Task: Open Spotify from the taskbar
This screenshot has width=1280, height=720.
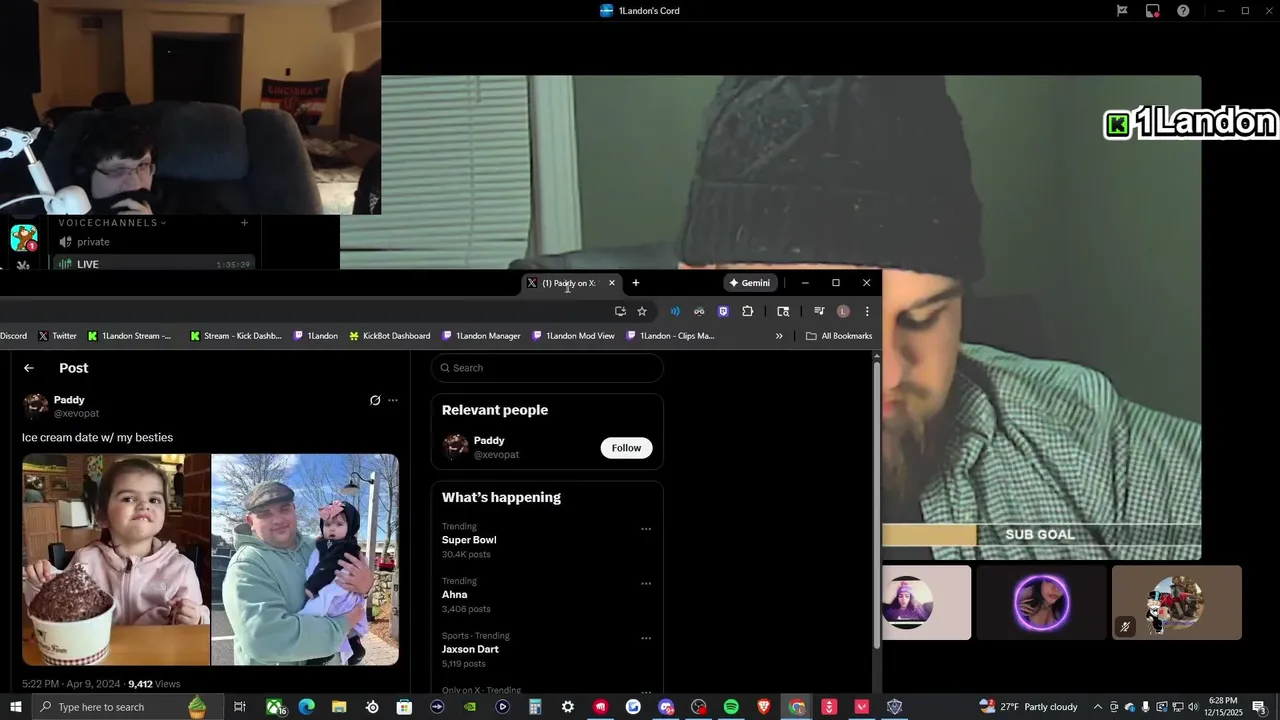Action: coord(731,707)
